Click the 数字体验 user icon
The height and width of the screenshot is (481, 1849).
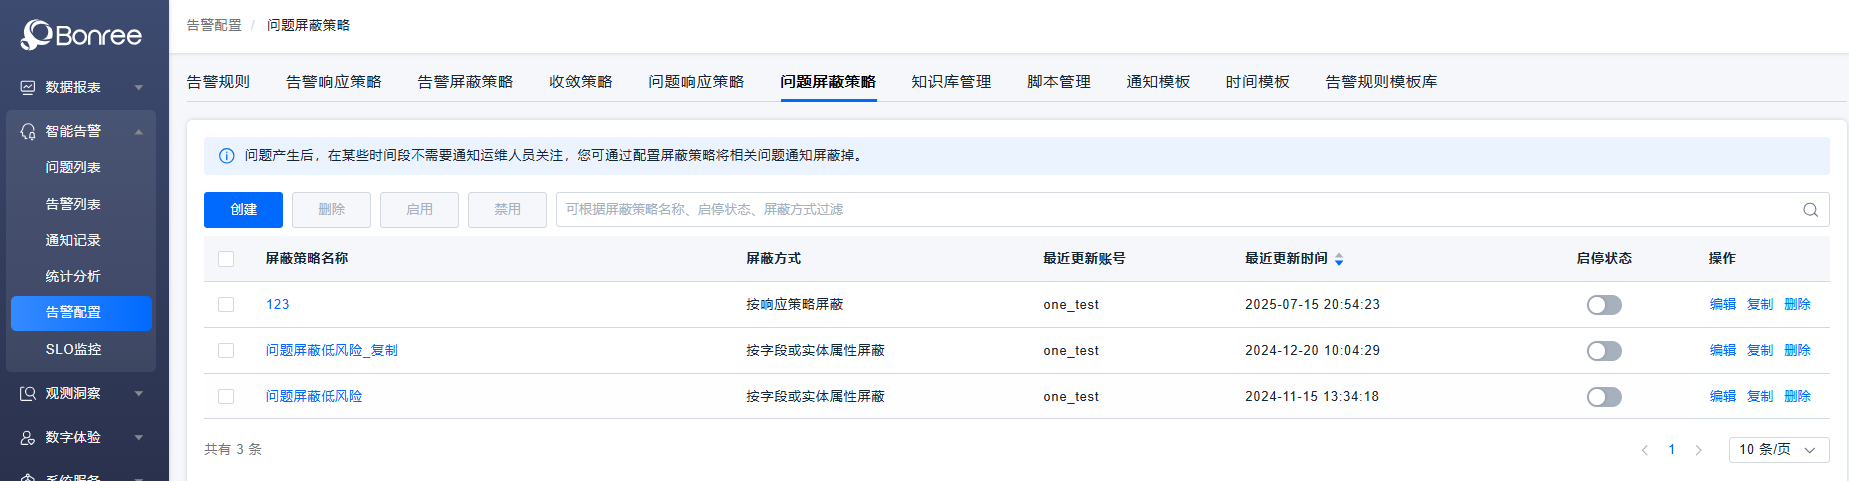tap(28, 438)
